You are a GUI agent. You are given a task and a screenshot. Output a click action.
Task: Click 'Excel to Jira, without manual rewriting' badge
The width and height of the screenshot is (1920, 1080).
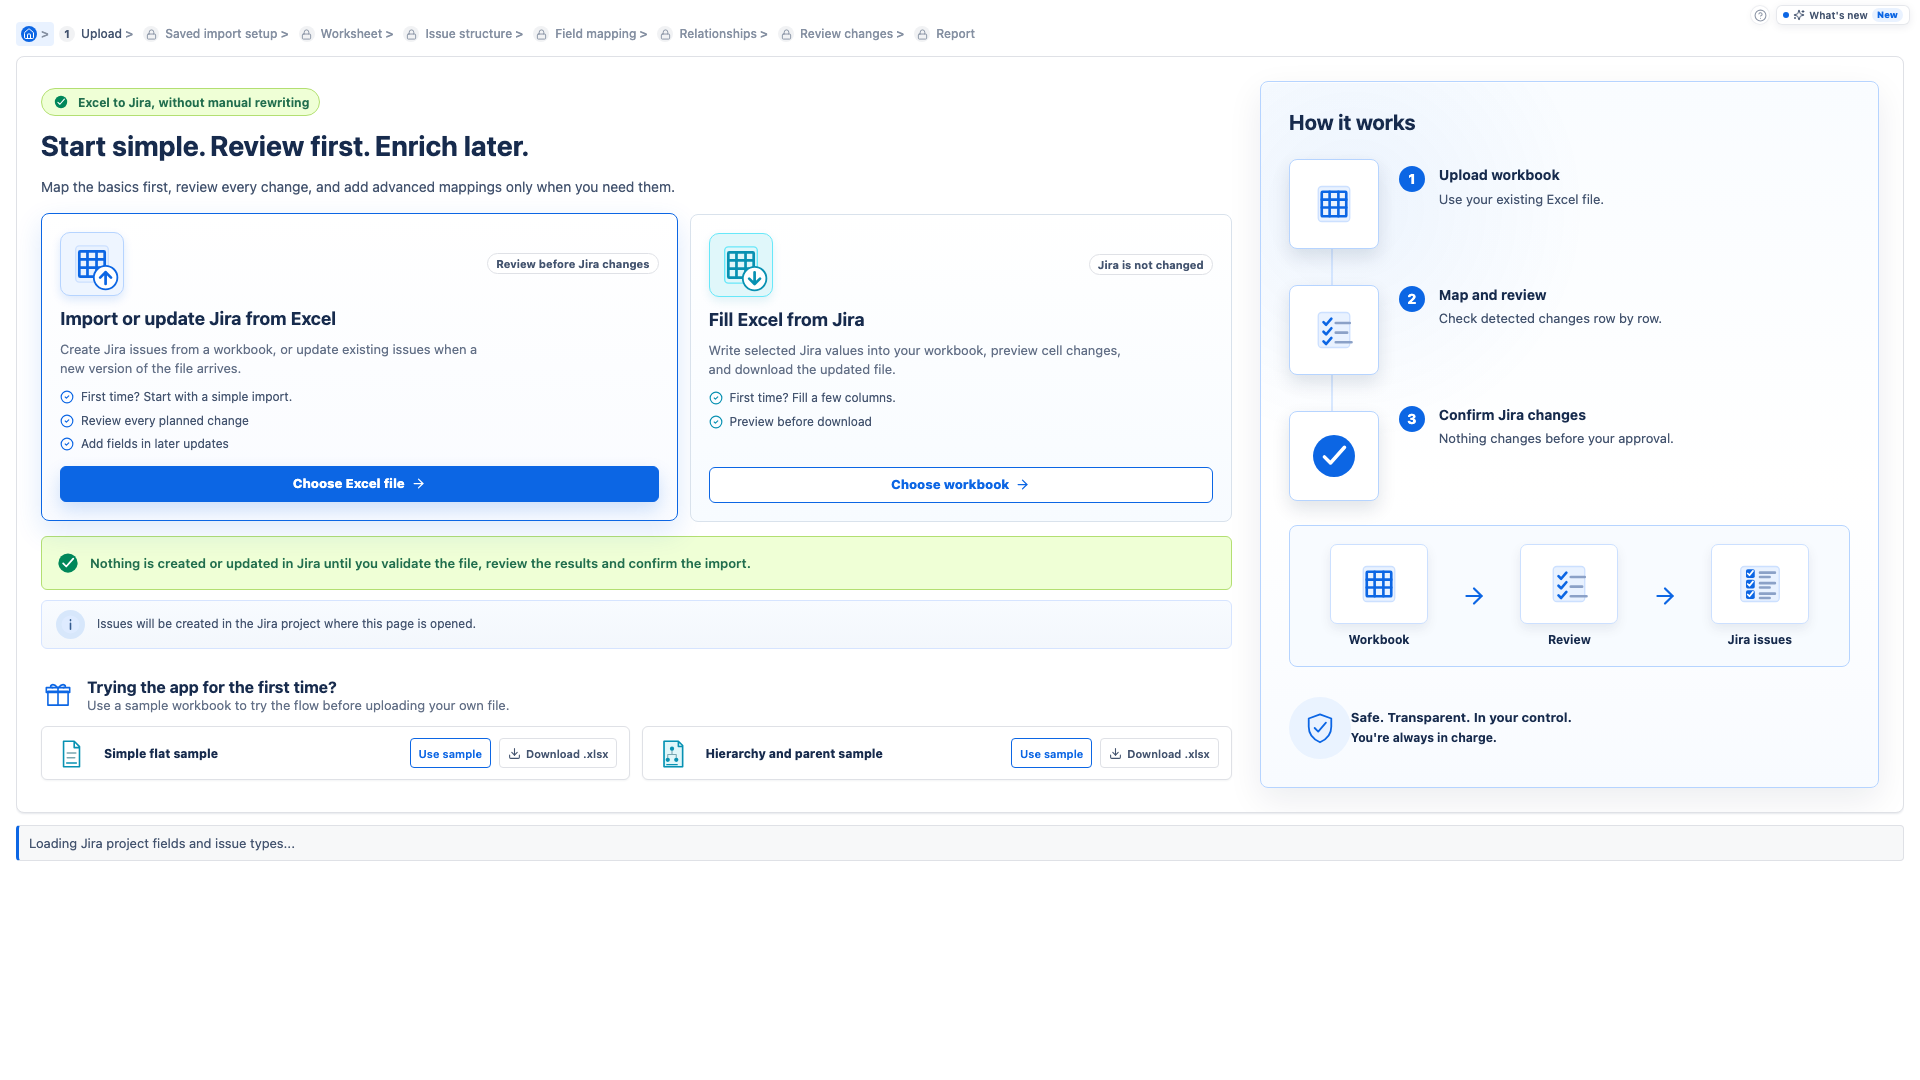pyautogui.click(x=180, y=102)
